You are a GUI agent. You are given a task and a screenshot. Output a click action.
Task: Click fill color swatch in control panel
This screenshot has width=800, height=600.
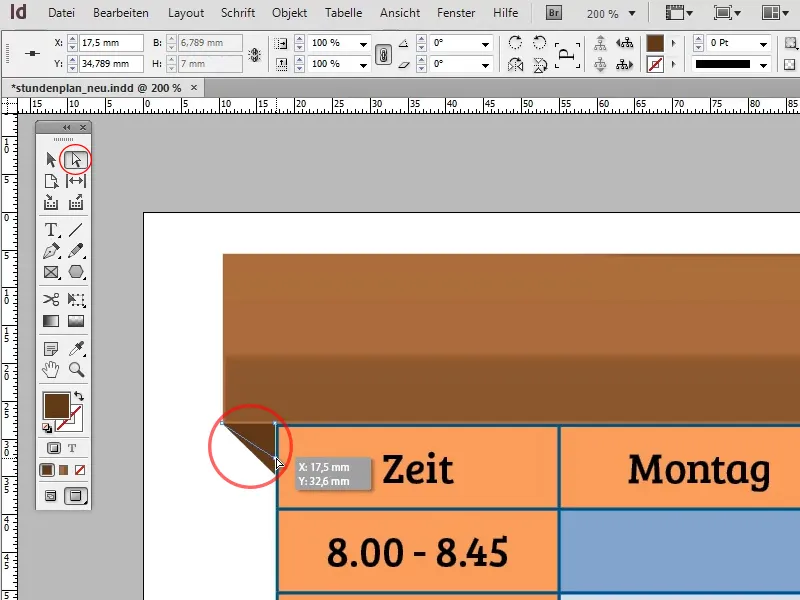(655, 43)
